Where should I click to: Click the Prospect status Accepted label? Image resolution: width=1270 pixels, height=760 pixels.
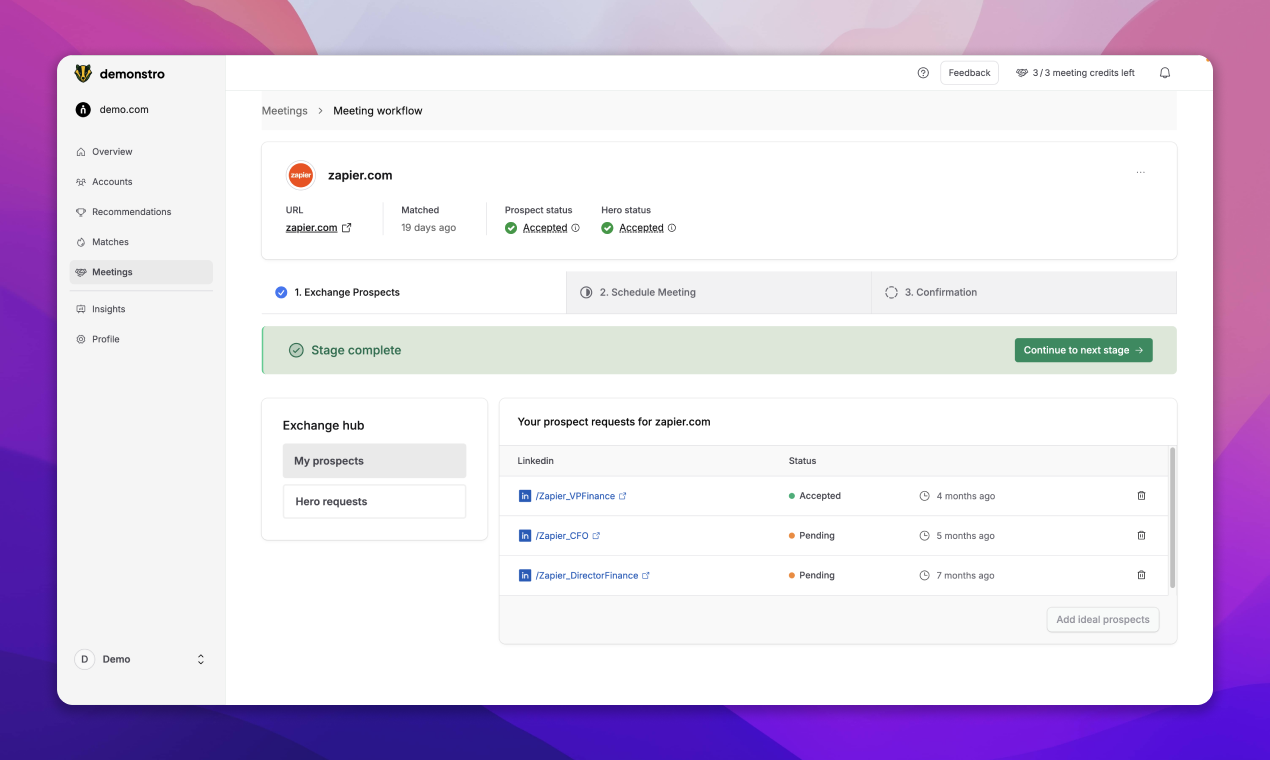coord(545,228)
